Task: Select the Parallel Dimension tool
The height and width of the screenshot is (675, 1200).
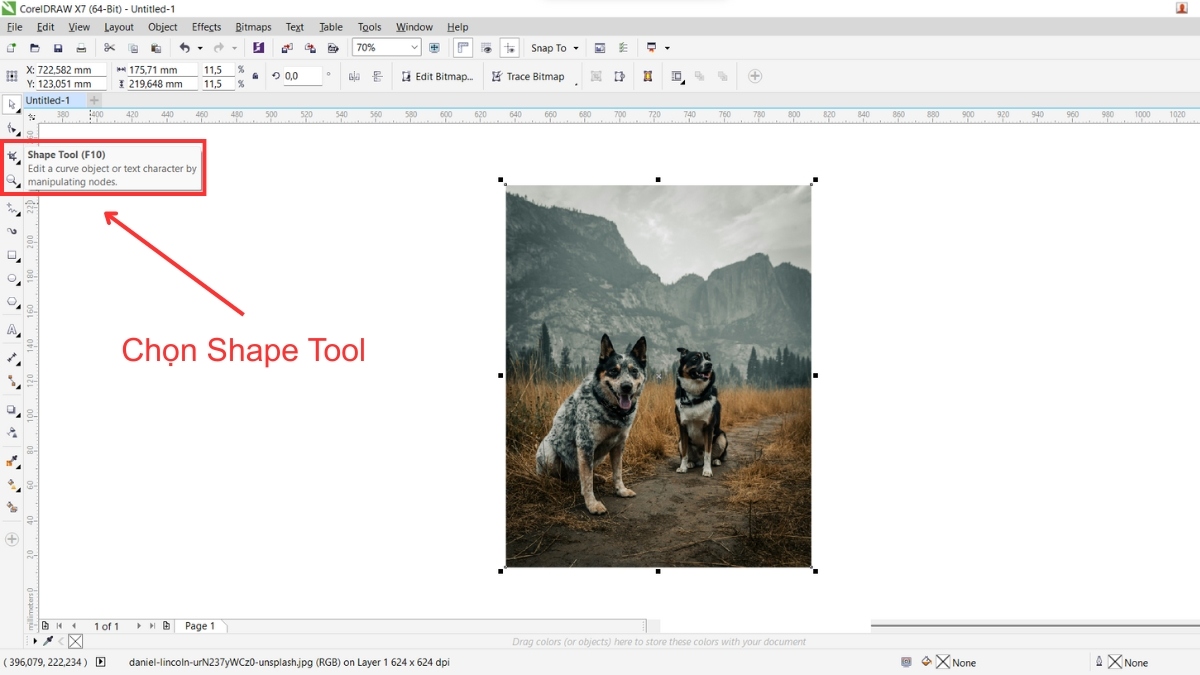Action: click(12, 357)
